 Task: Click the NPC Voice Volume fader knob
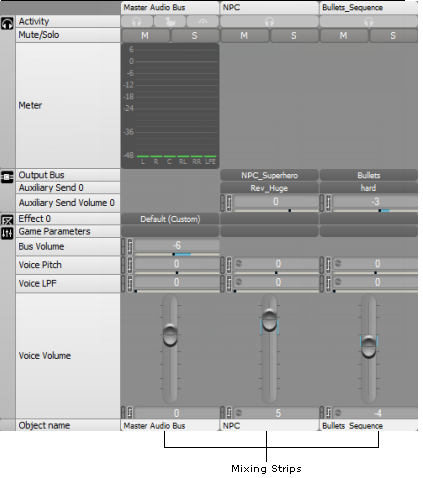point(269,320)
